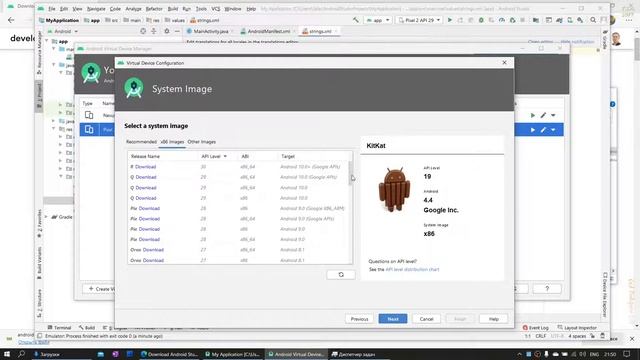Image resolution: width=640 pixels, height=360 pixels.
Task: Collapse the app node in project tree
Action: [x=47, y=41]
